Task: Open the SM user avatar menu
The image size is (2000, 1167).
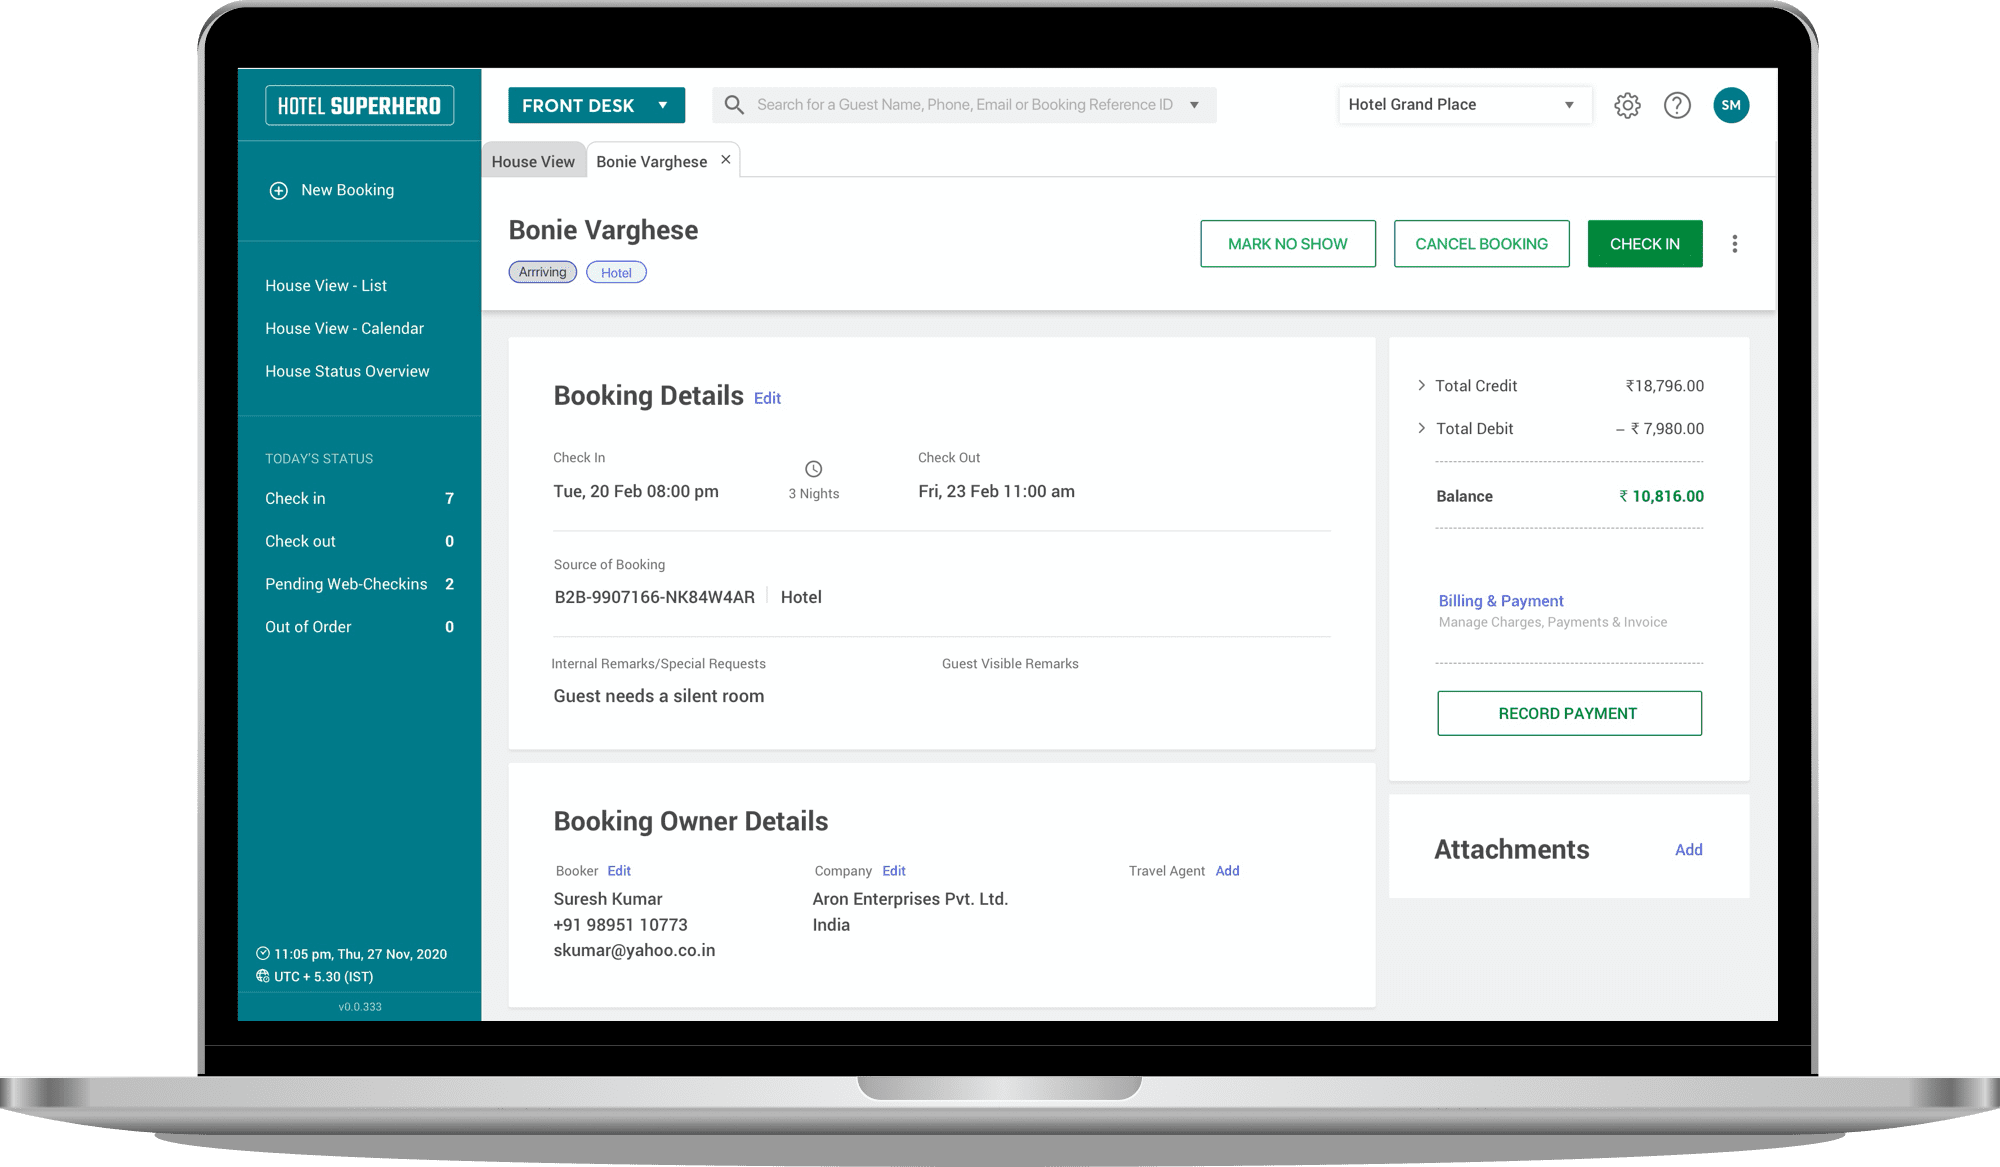Action: (1731, 105)
